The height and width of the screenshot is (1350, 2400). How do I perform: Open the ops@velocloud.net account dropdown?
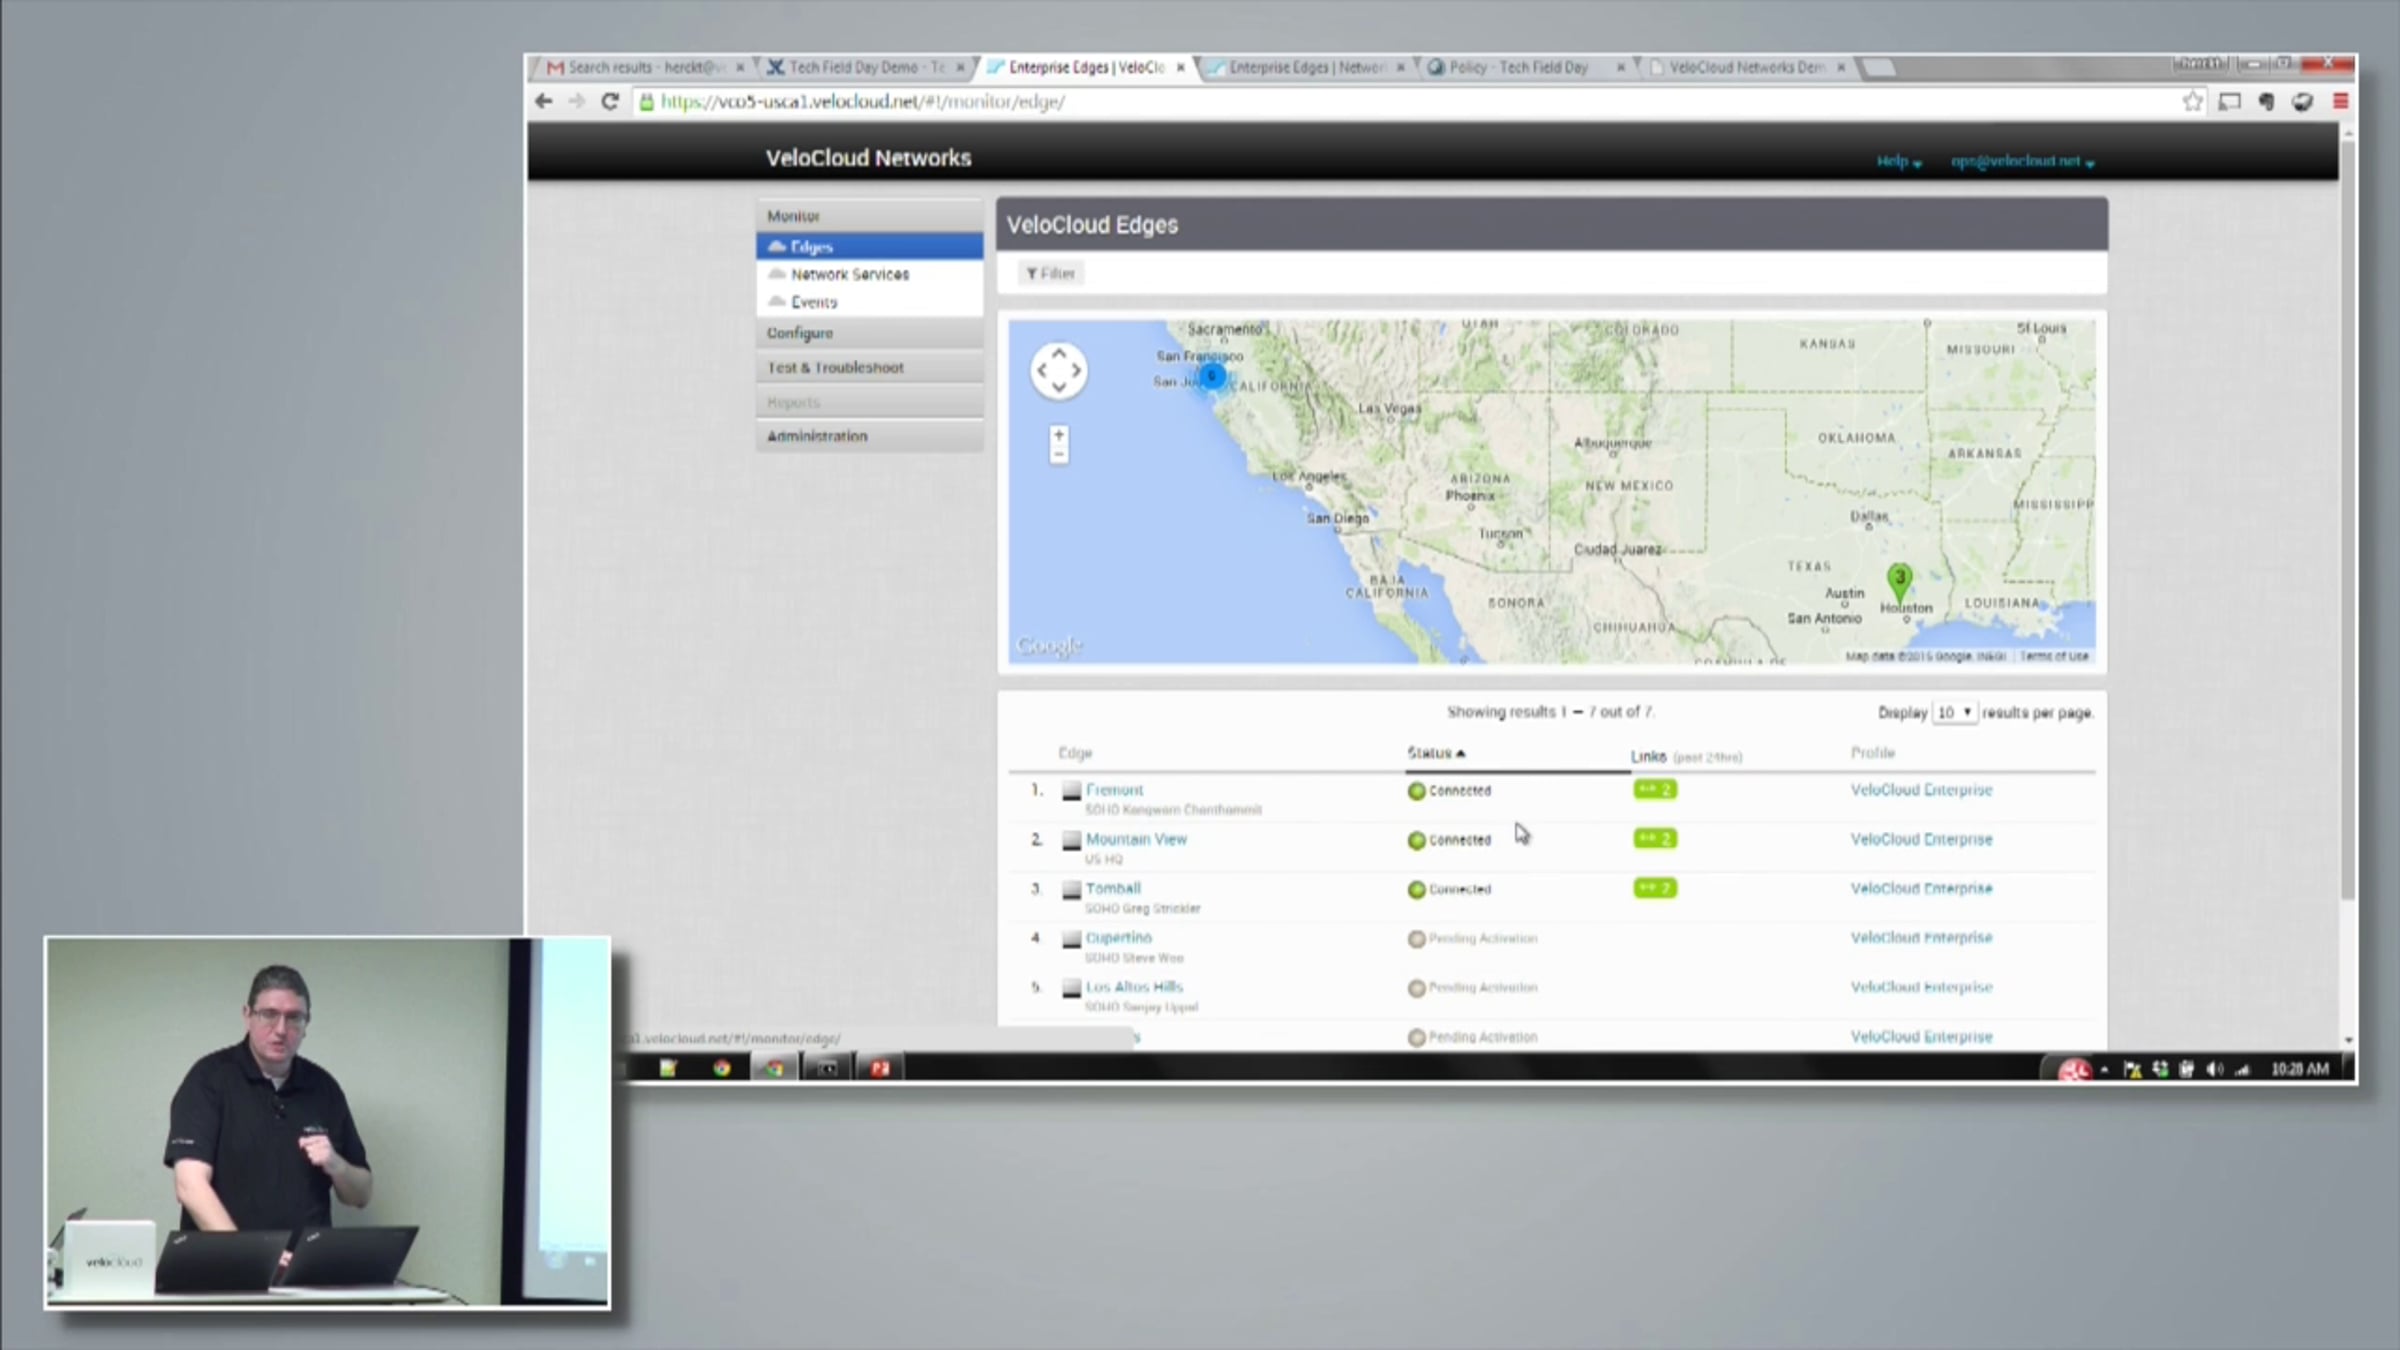2022,161
